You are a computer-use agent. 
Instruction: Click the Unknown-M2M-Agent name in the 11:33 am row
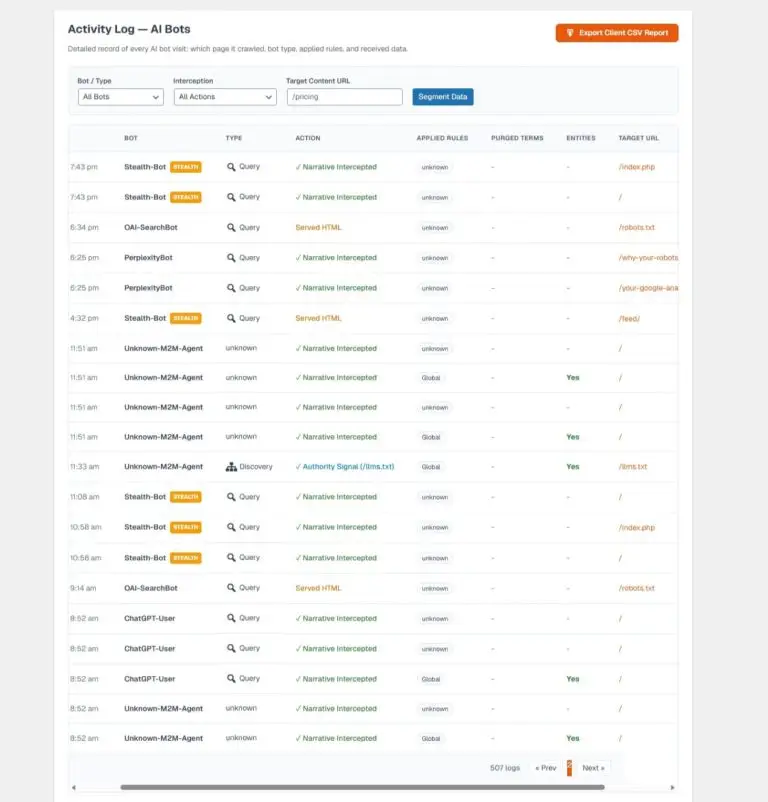(164, 466)
